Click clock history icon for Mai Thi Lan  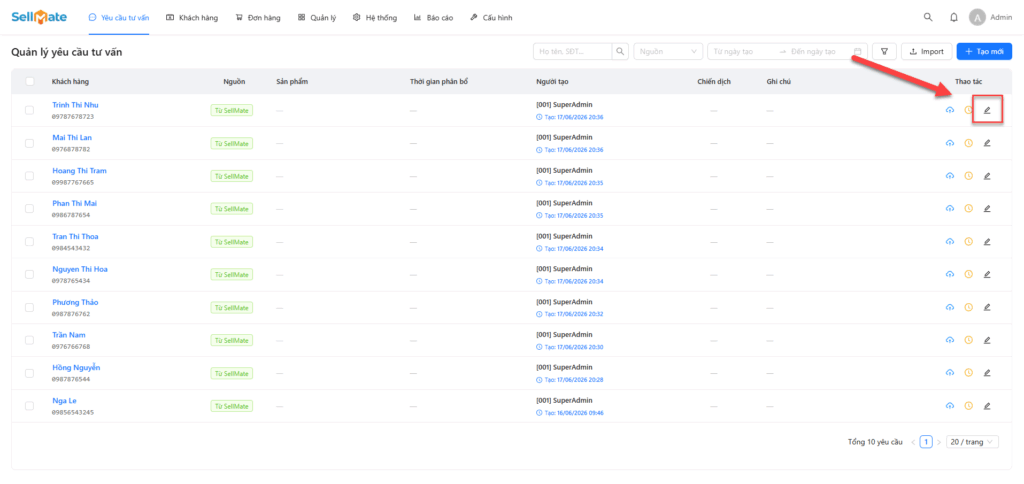tap(968, 143)
